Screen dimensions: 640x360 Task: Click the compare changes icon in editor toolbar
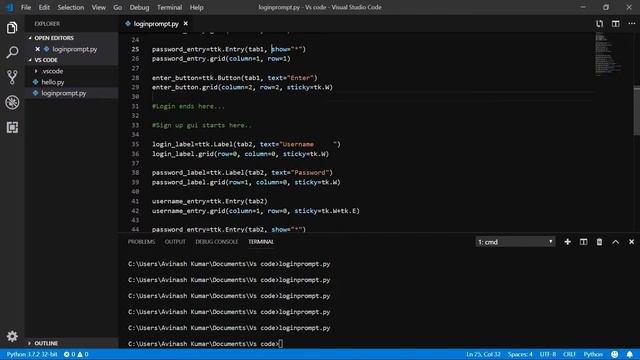[x=599, y=24]
